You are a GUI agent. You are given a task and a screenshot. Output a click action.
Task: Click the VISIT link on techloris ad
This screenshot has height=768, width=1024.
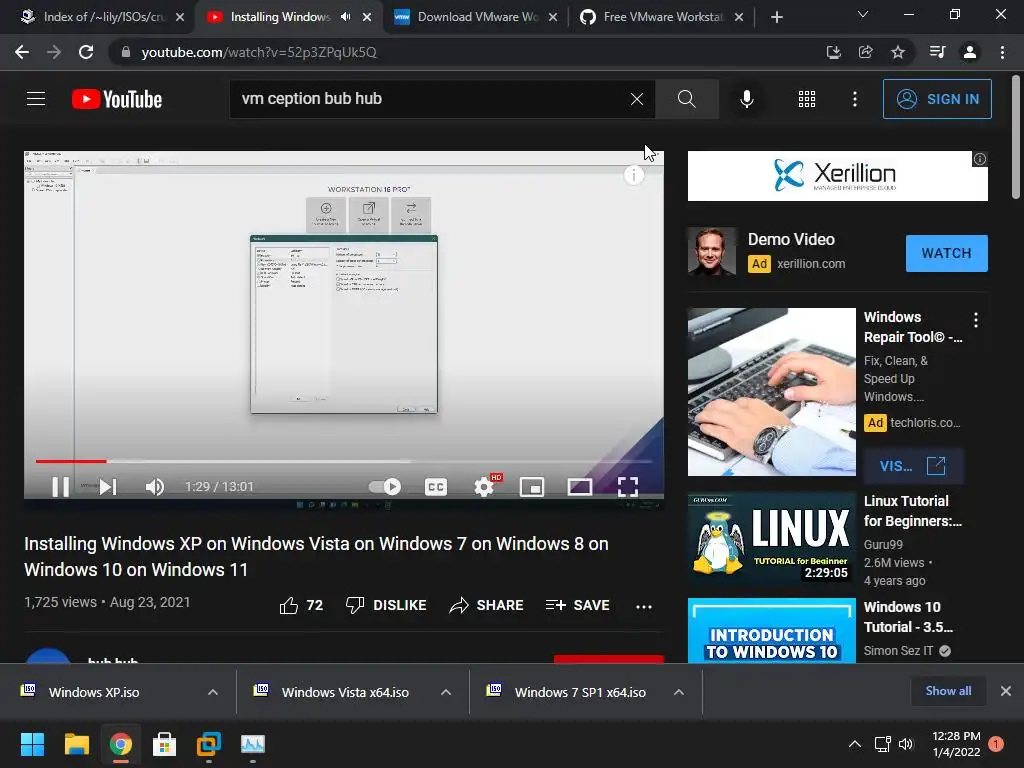913,466
